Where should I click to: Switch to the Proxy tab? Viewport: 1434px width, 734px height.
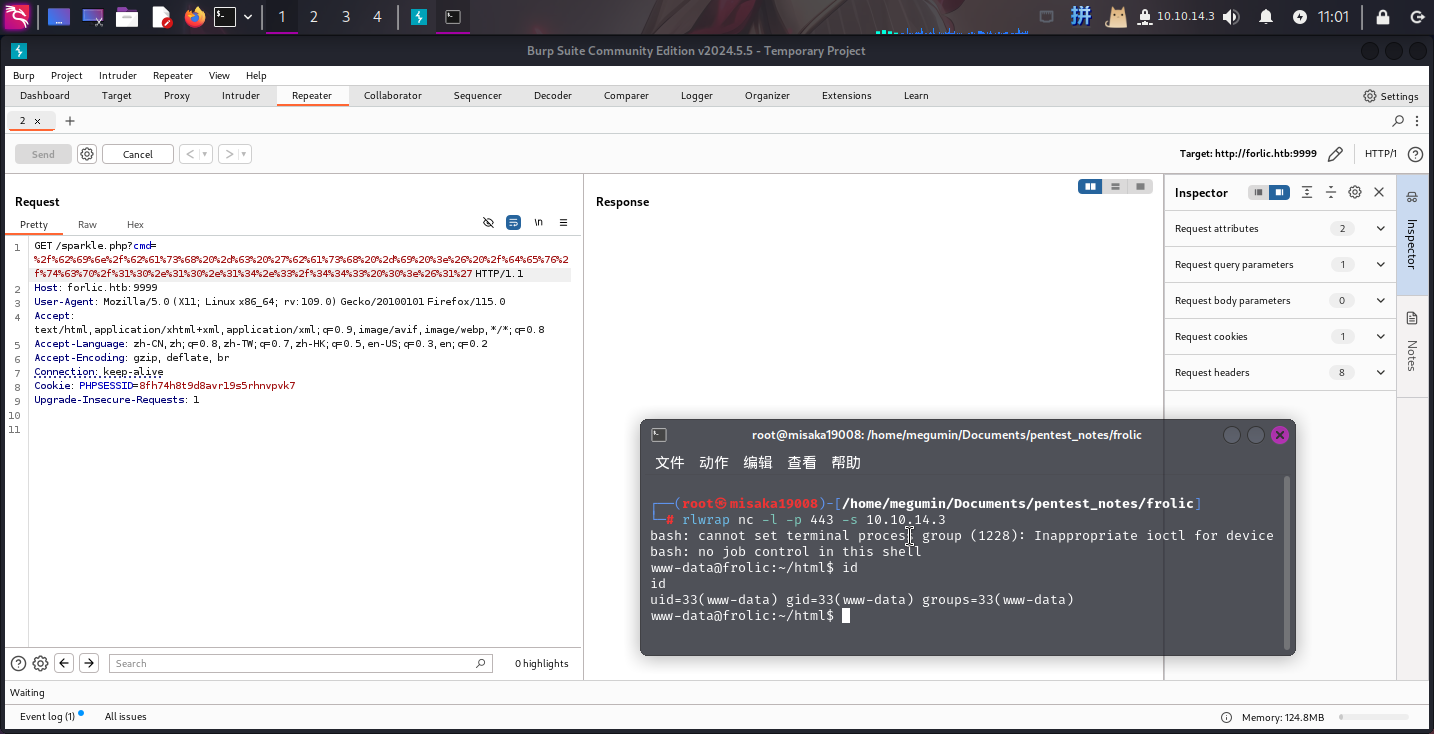tap(177, 96)
